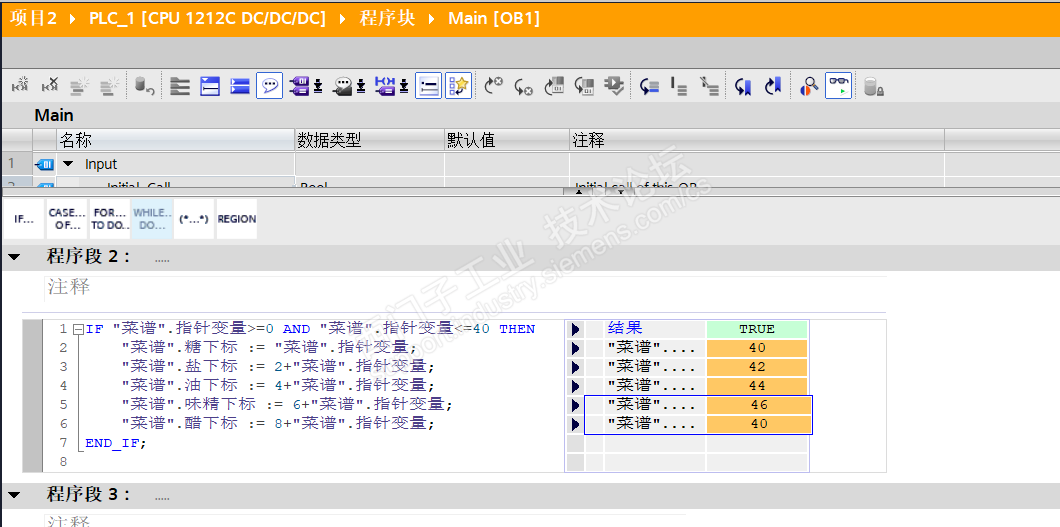1060x527 pixels.
Task: Click the outdent text icon with vertical bar
Action: coord(679,86)
